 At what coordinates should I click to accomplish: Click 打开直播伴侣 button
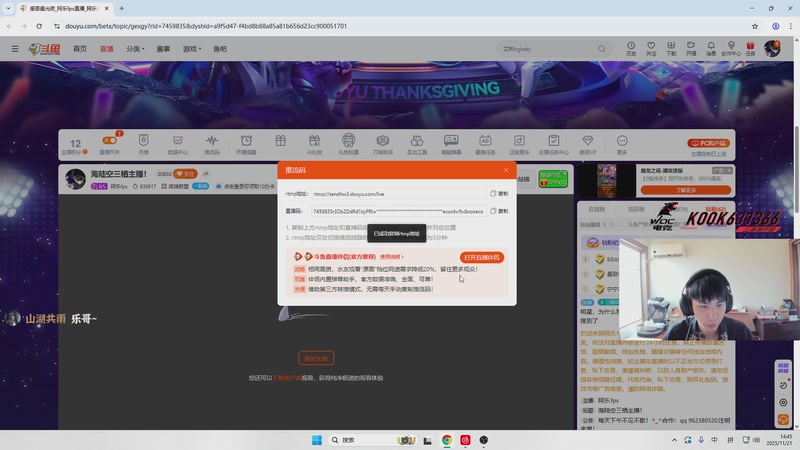(482, 257)
